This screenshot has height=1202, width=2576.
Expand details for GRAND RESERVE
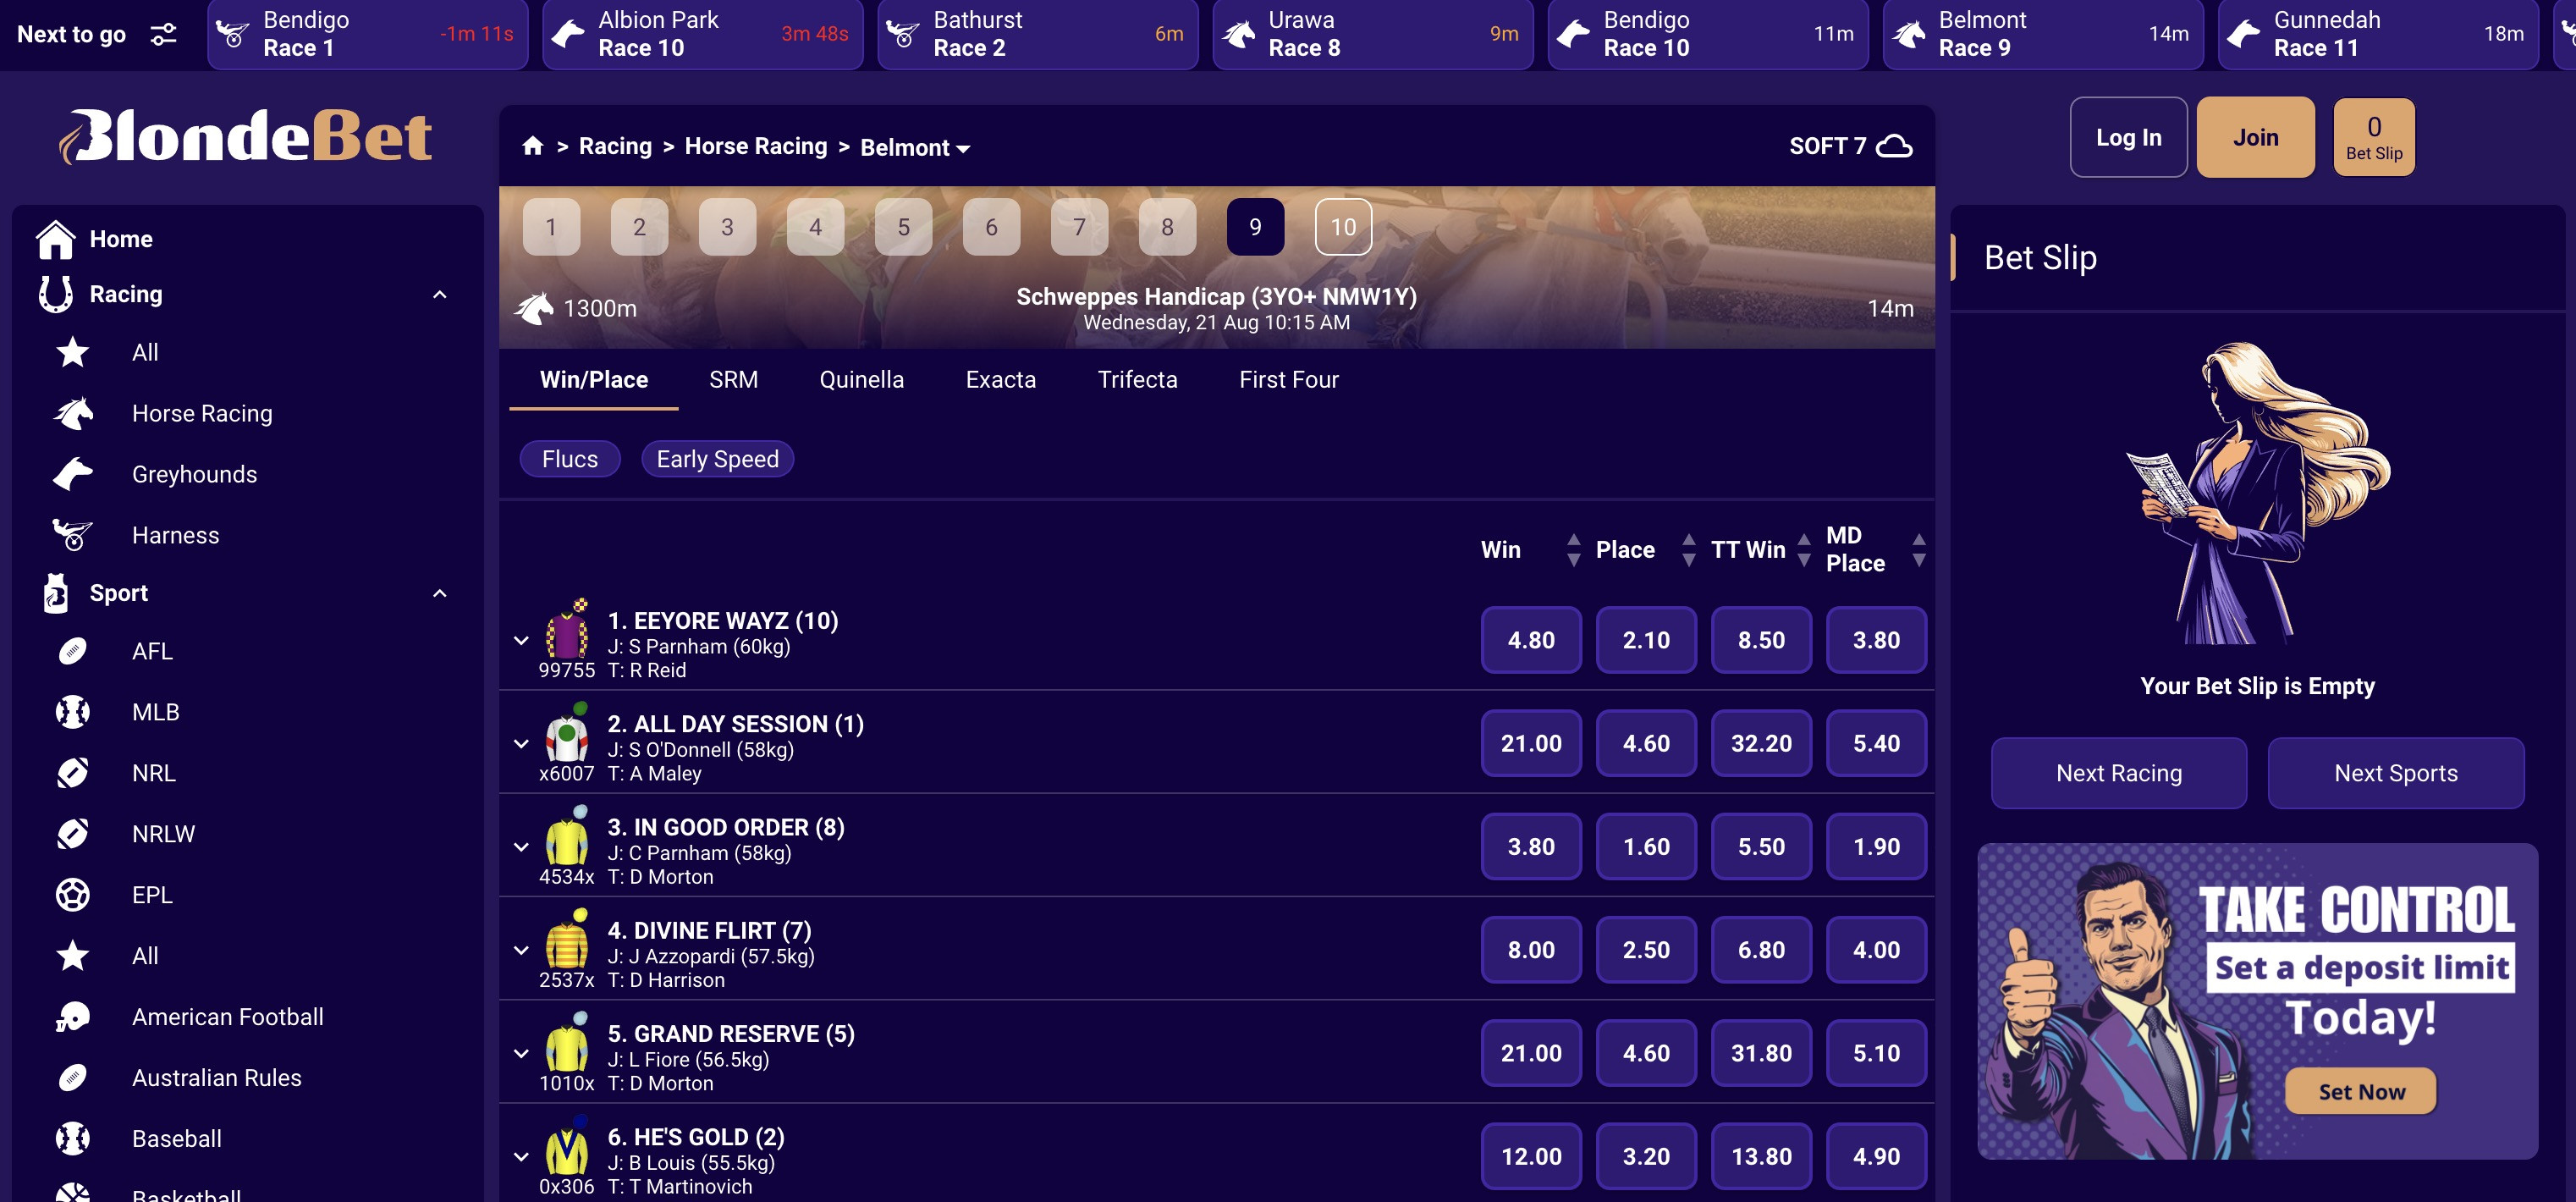tap(521, 1053)
